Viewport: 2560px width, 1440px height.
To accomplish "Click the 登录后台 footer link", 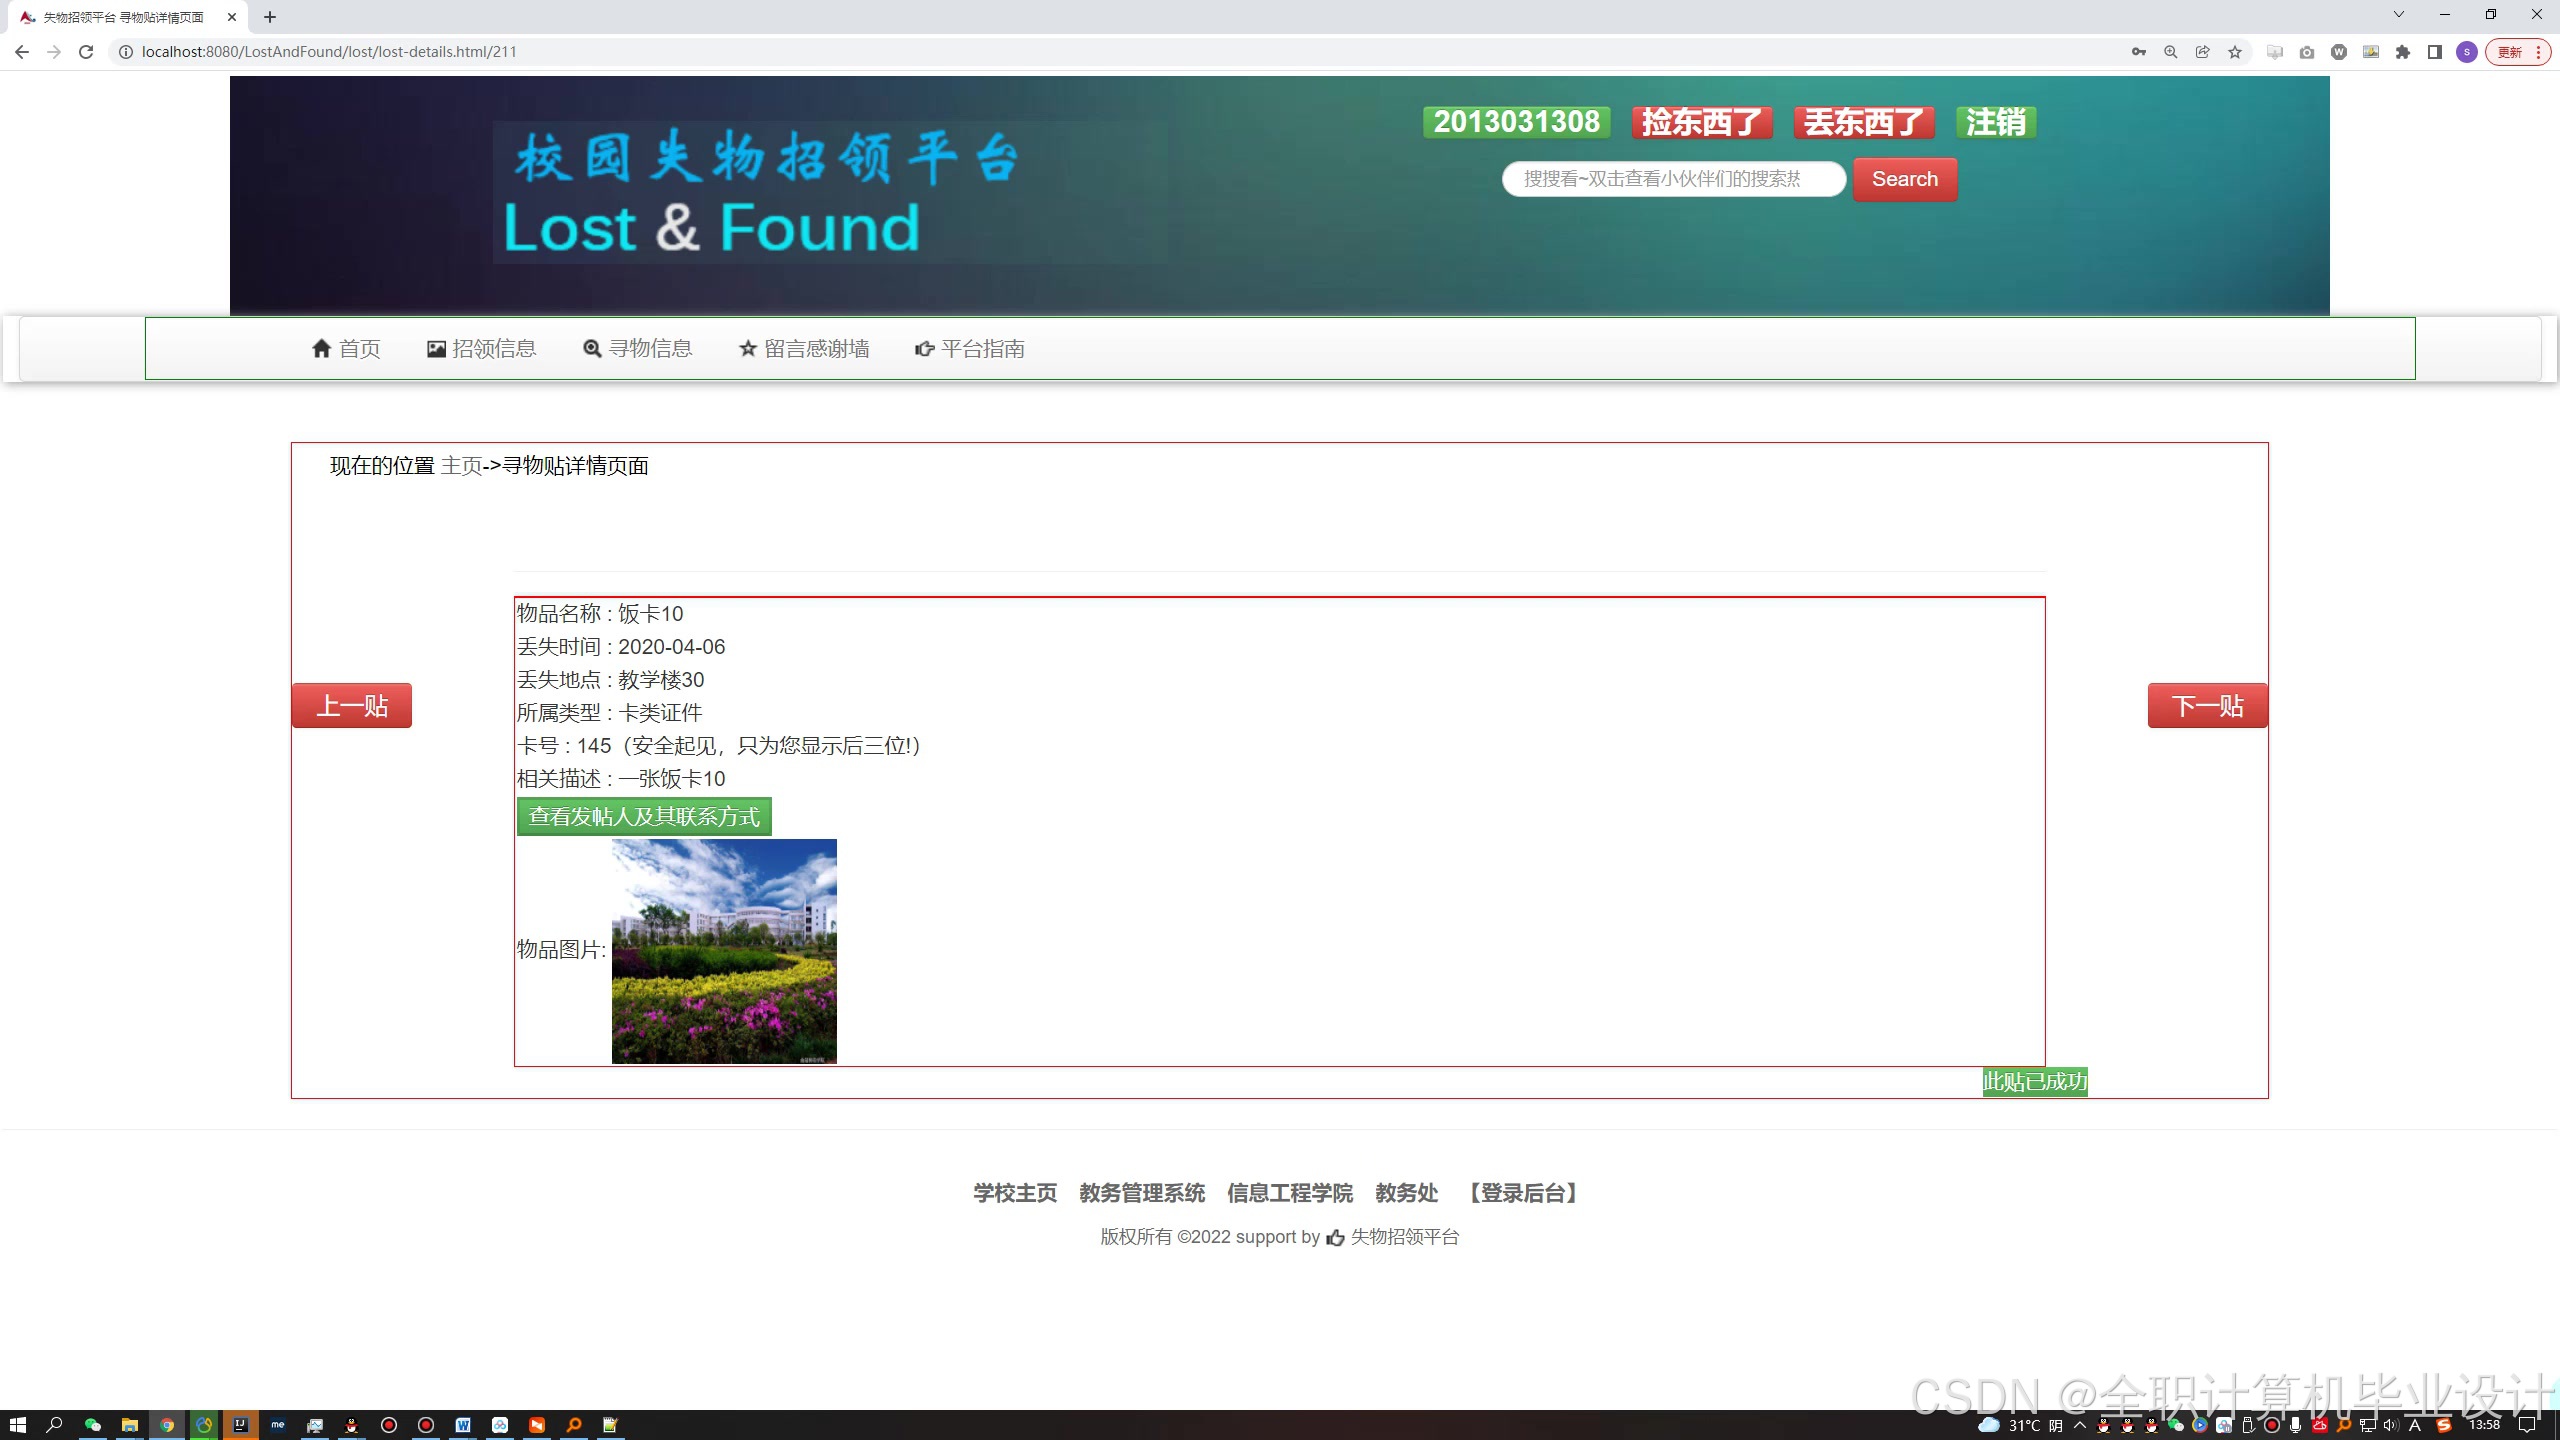I will [1522, 1193].
